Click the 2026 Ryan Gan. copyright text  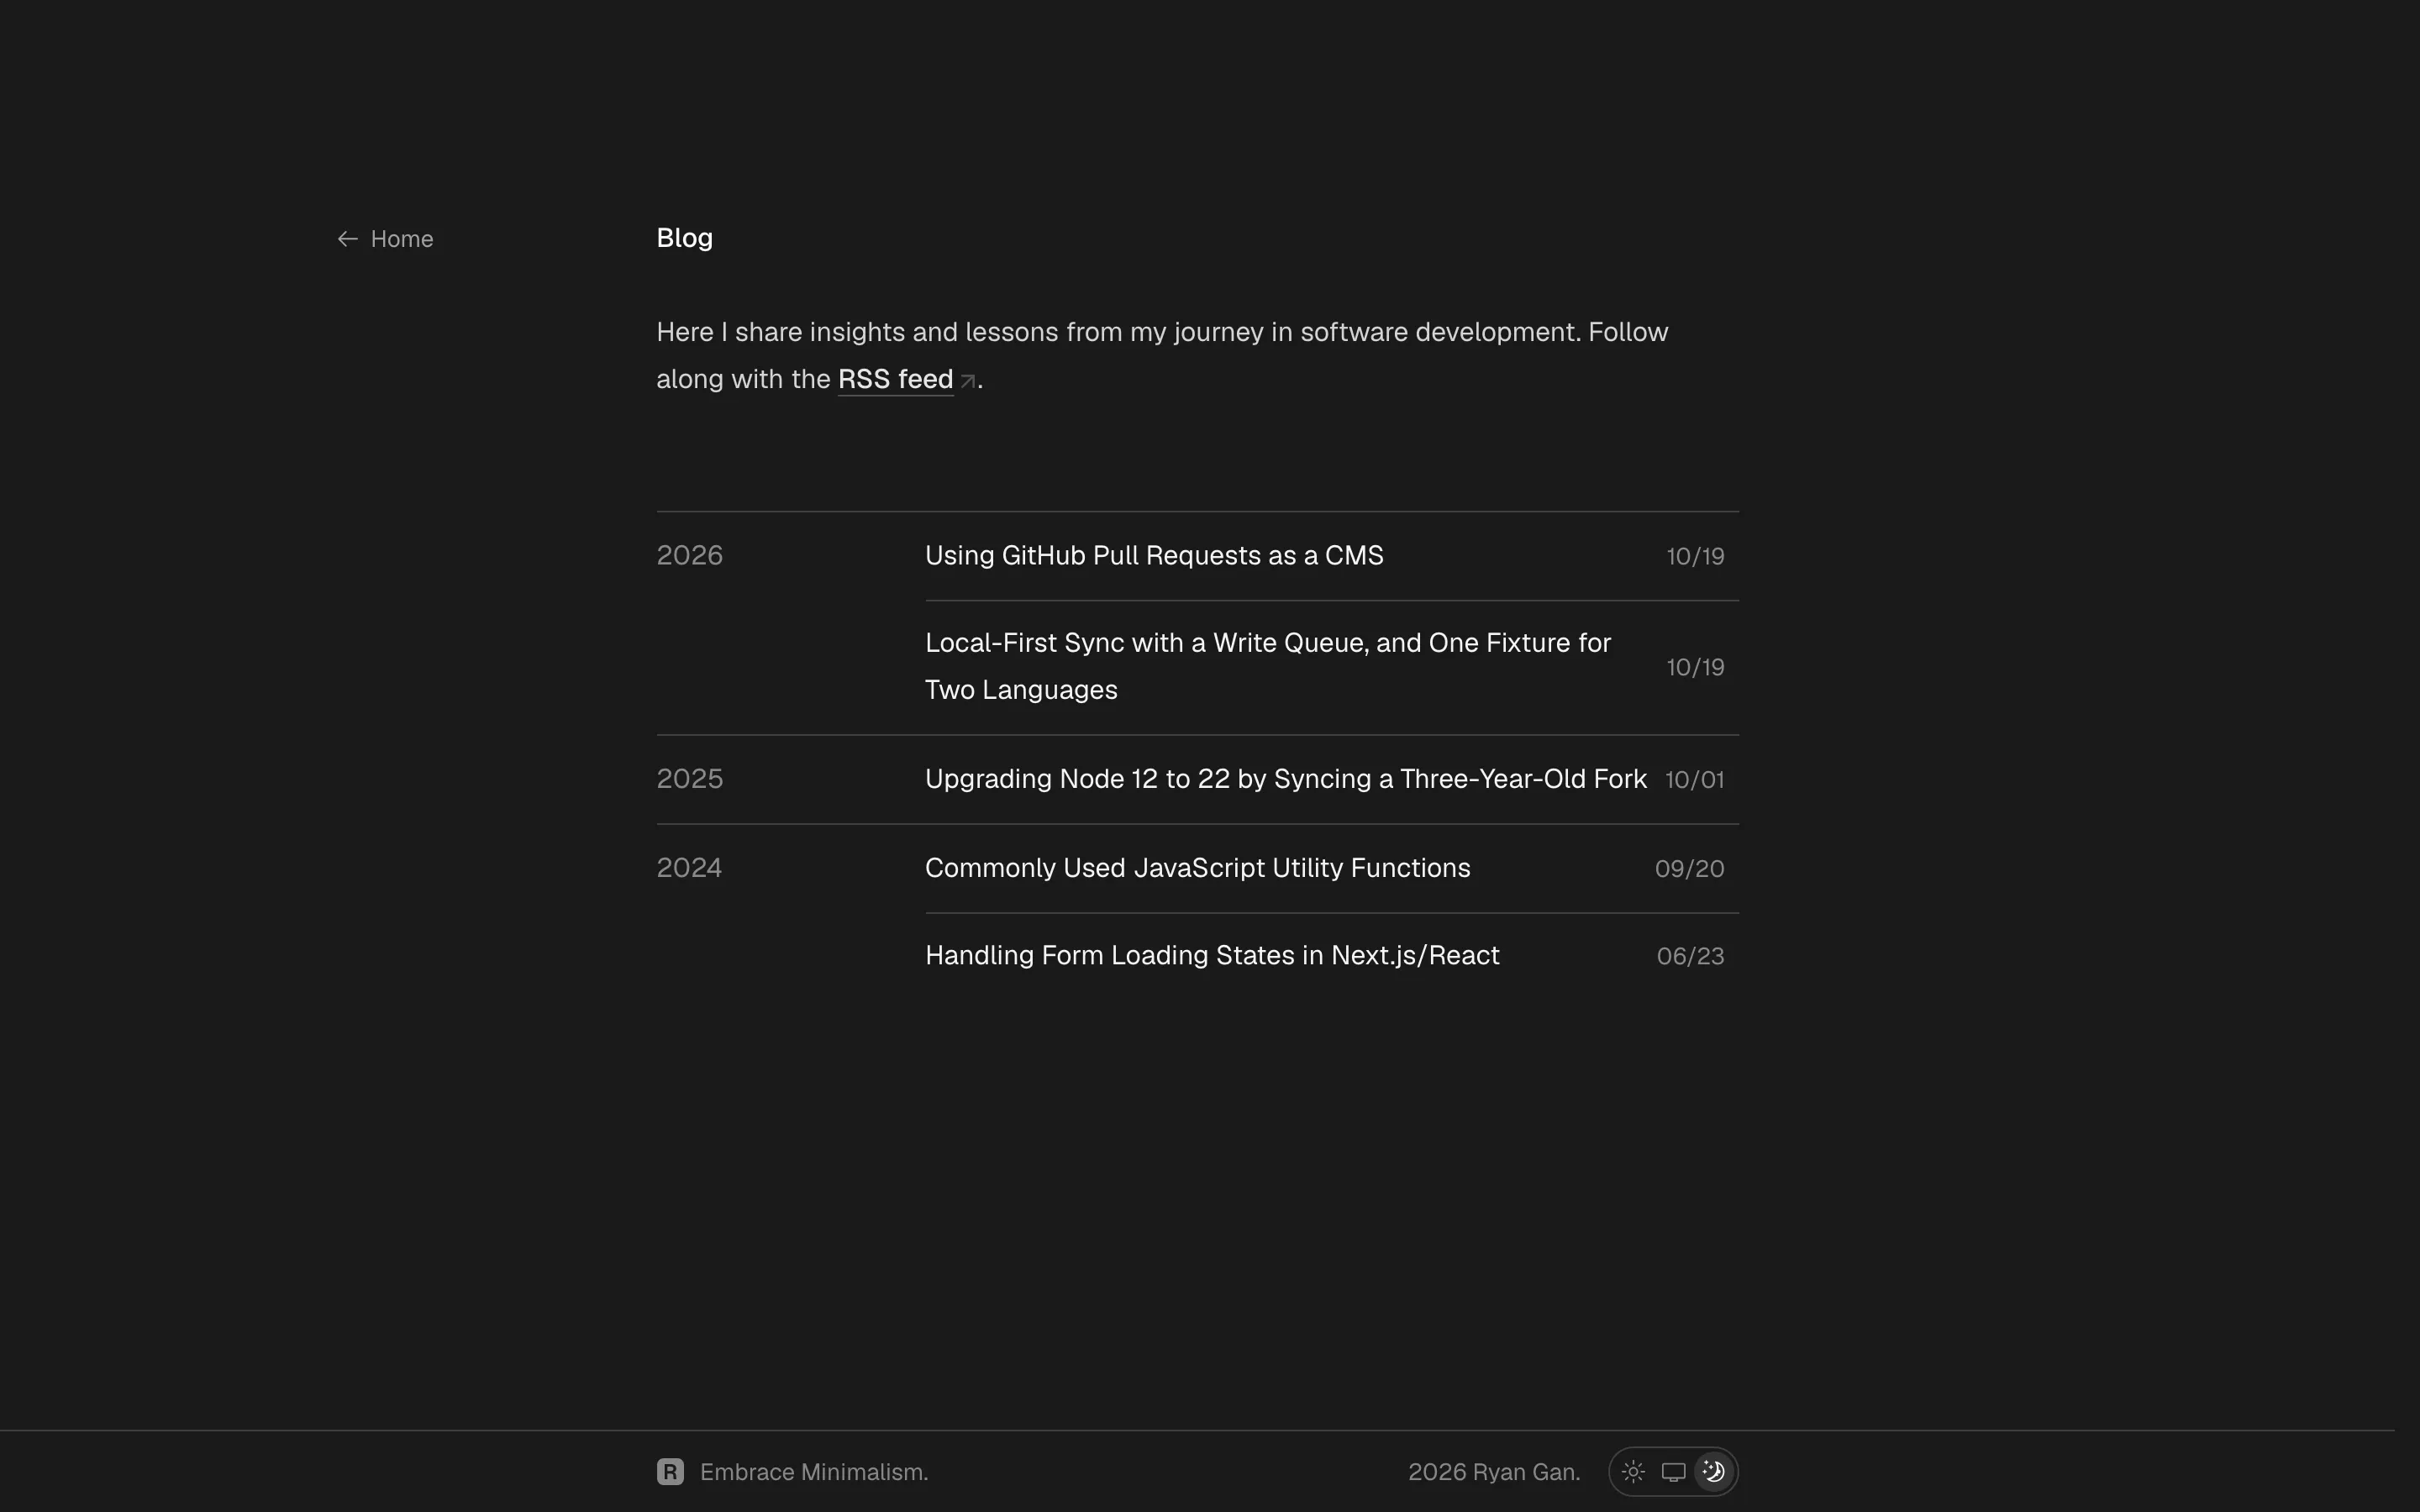click(x=1494, y=1473)
